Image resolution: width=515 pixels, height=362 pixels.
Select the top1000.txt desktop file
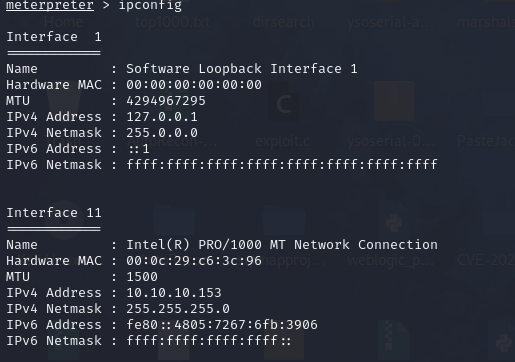[x=173, y=22]
